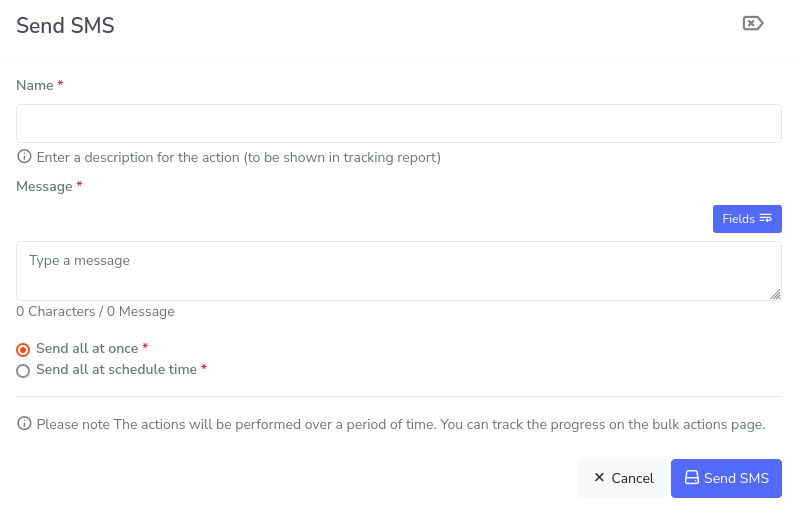The width and height of the screenshot is (794, 508).
Task: Click the bulk actions note text
Action: click(x=400, y=424)
